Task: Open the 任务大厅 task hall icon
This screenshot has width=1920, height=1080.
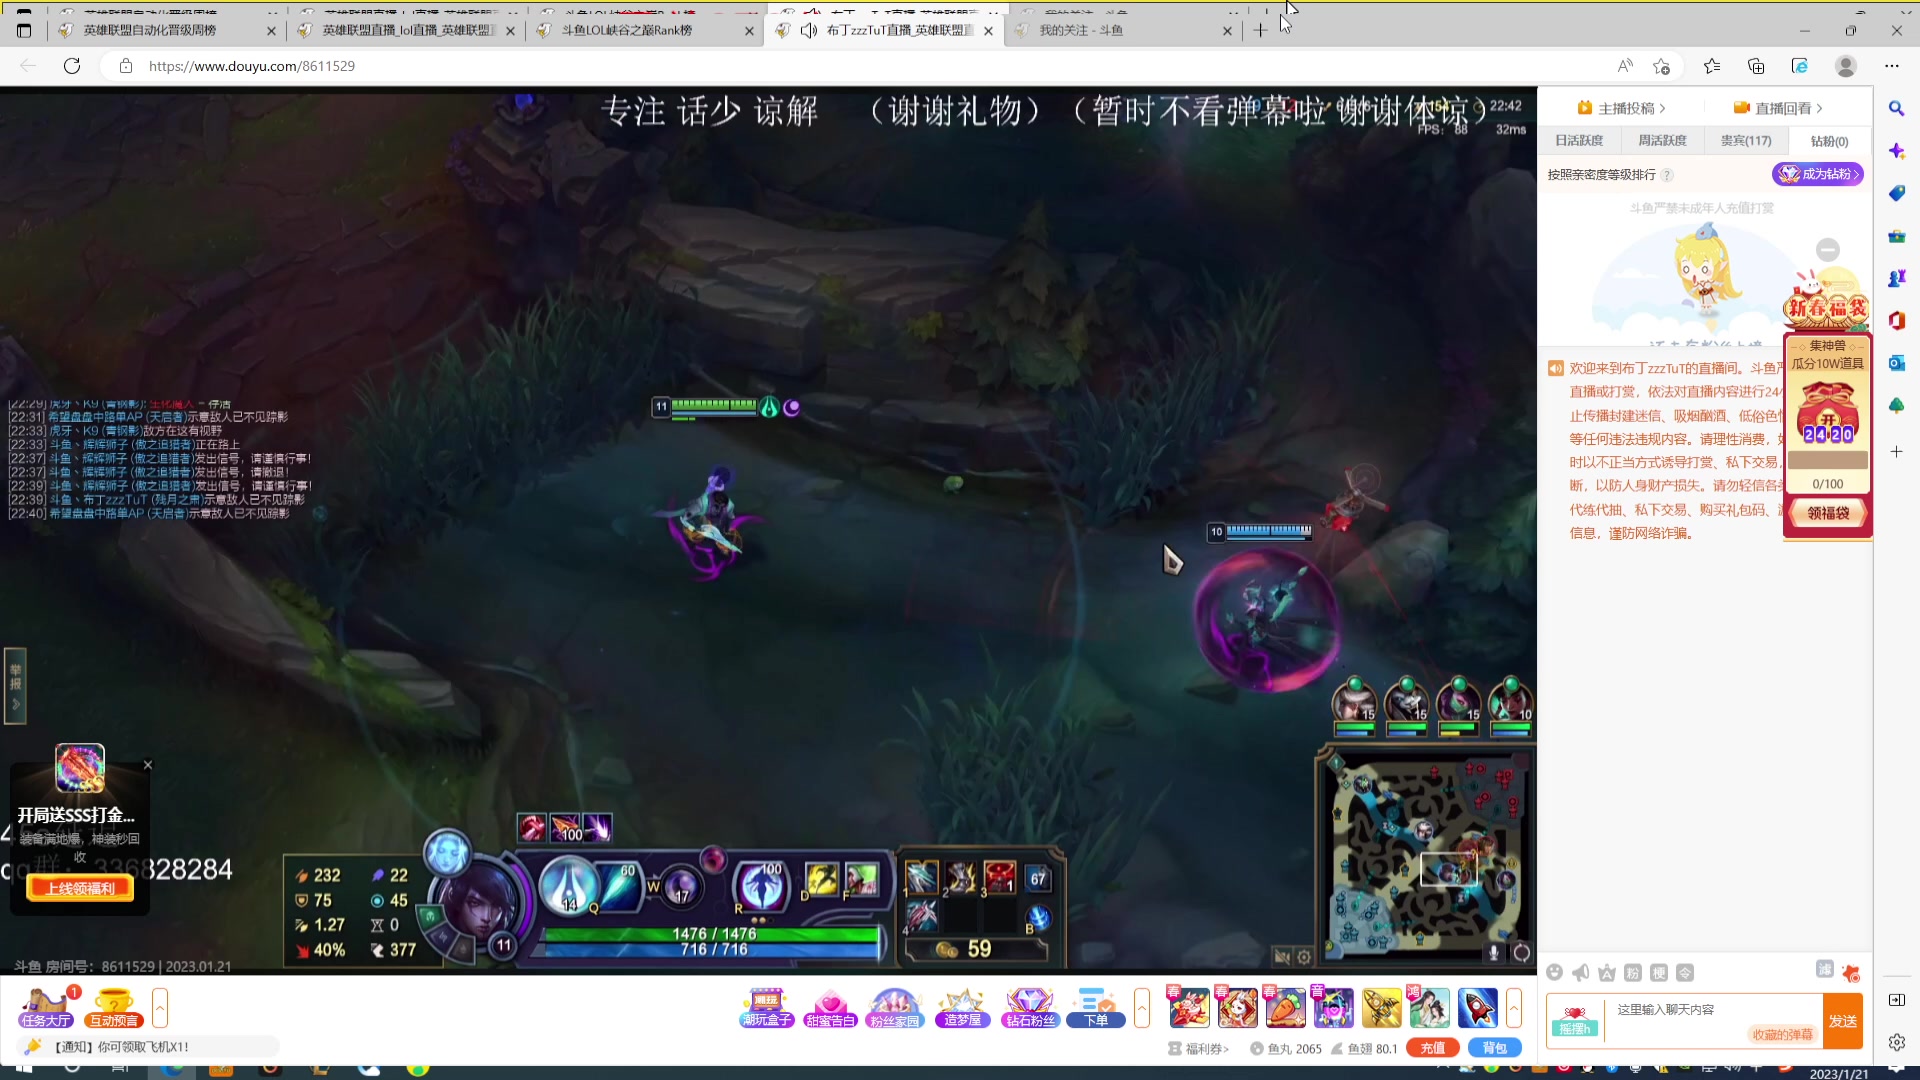Action: click(46, 1008)
